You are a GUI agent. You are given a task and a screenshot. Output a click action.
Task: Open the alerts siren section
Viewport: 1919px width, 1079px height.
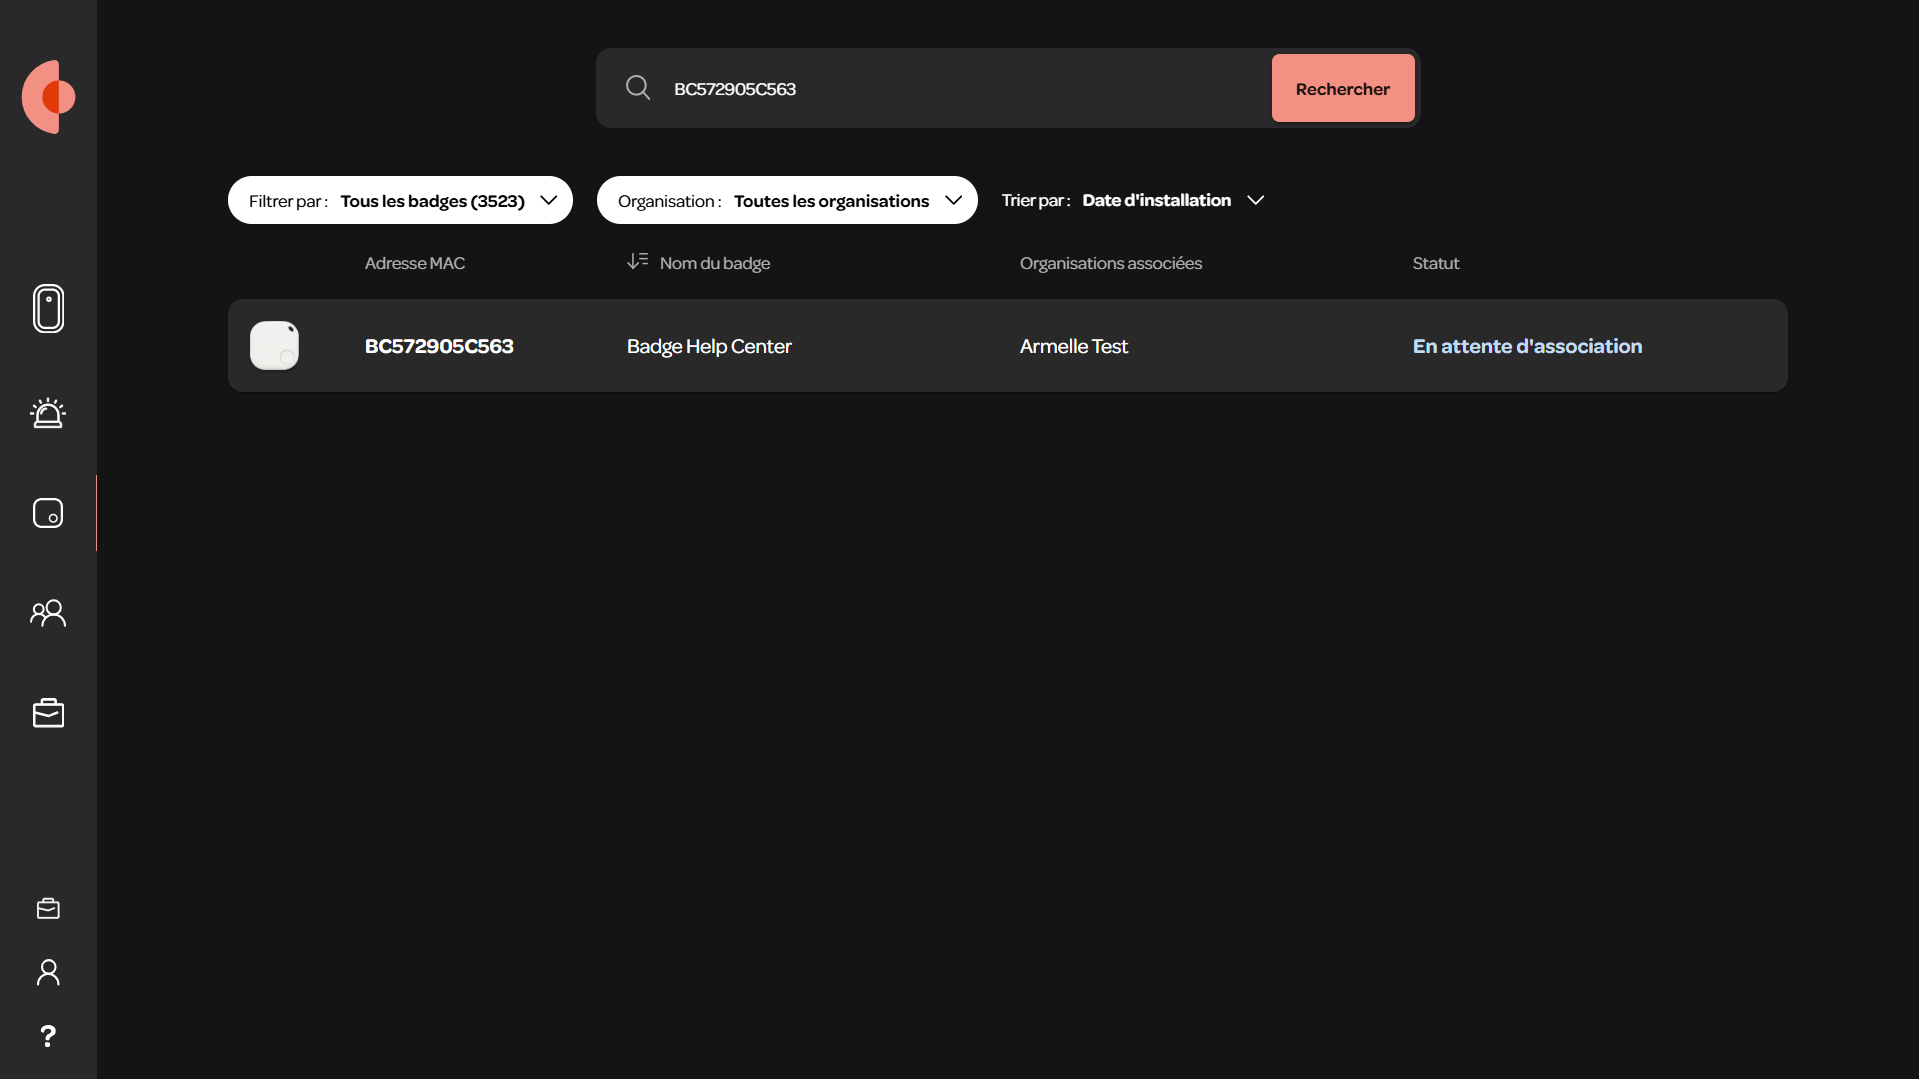click(x=48, y=413)
